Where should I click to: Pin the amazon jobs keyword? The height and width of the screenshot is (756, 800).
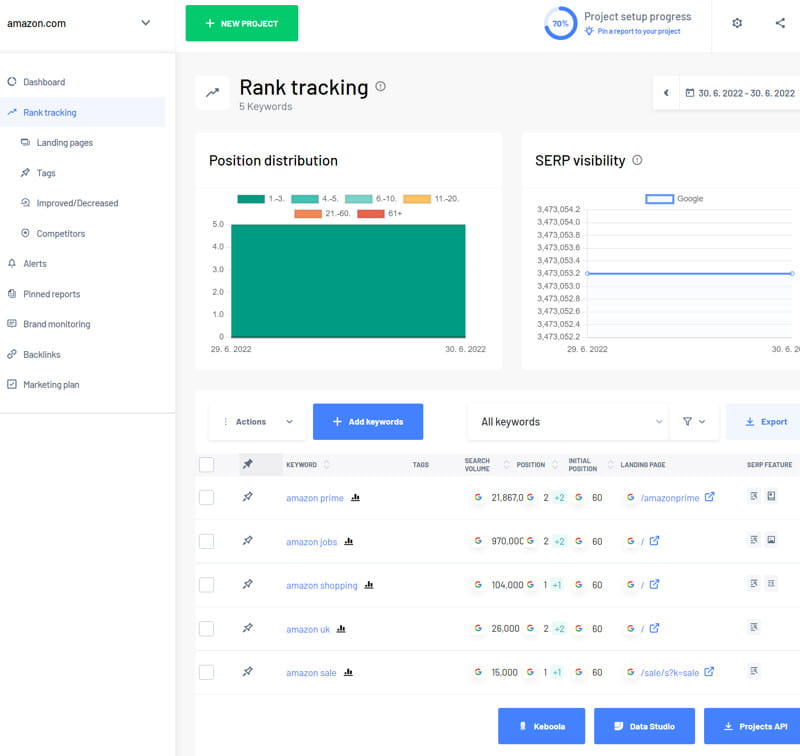click(247, 540)
